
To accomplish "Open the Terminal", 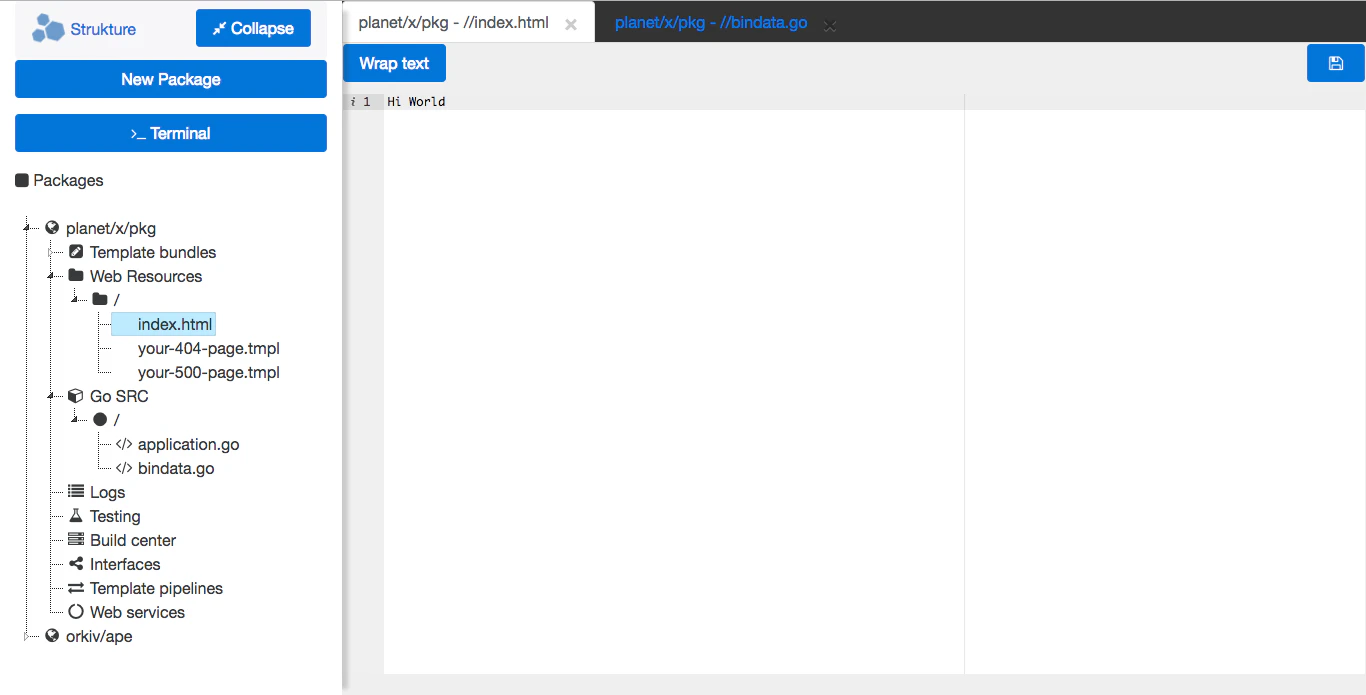I will click(170, 132).
